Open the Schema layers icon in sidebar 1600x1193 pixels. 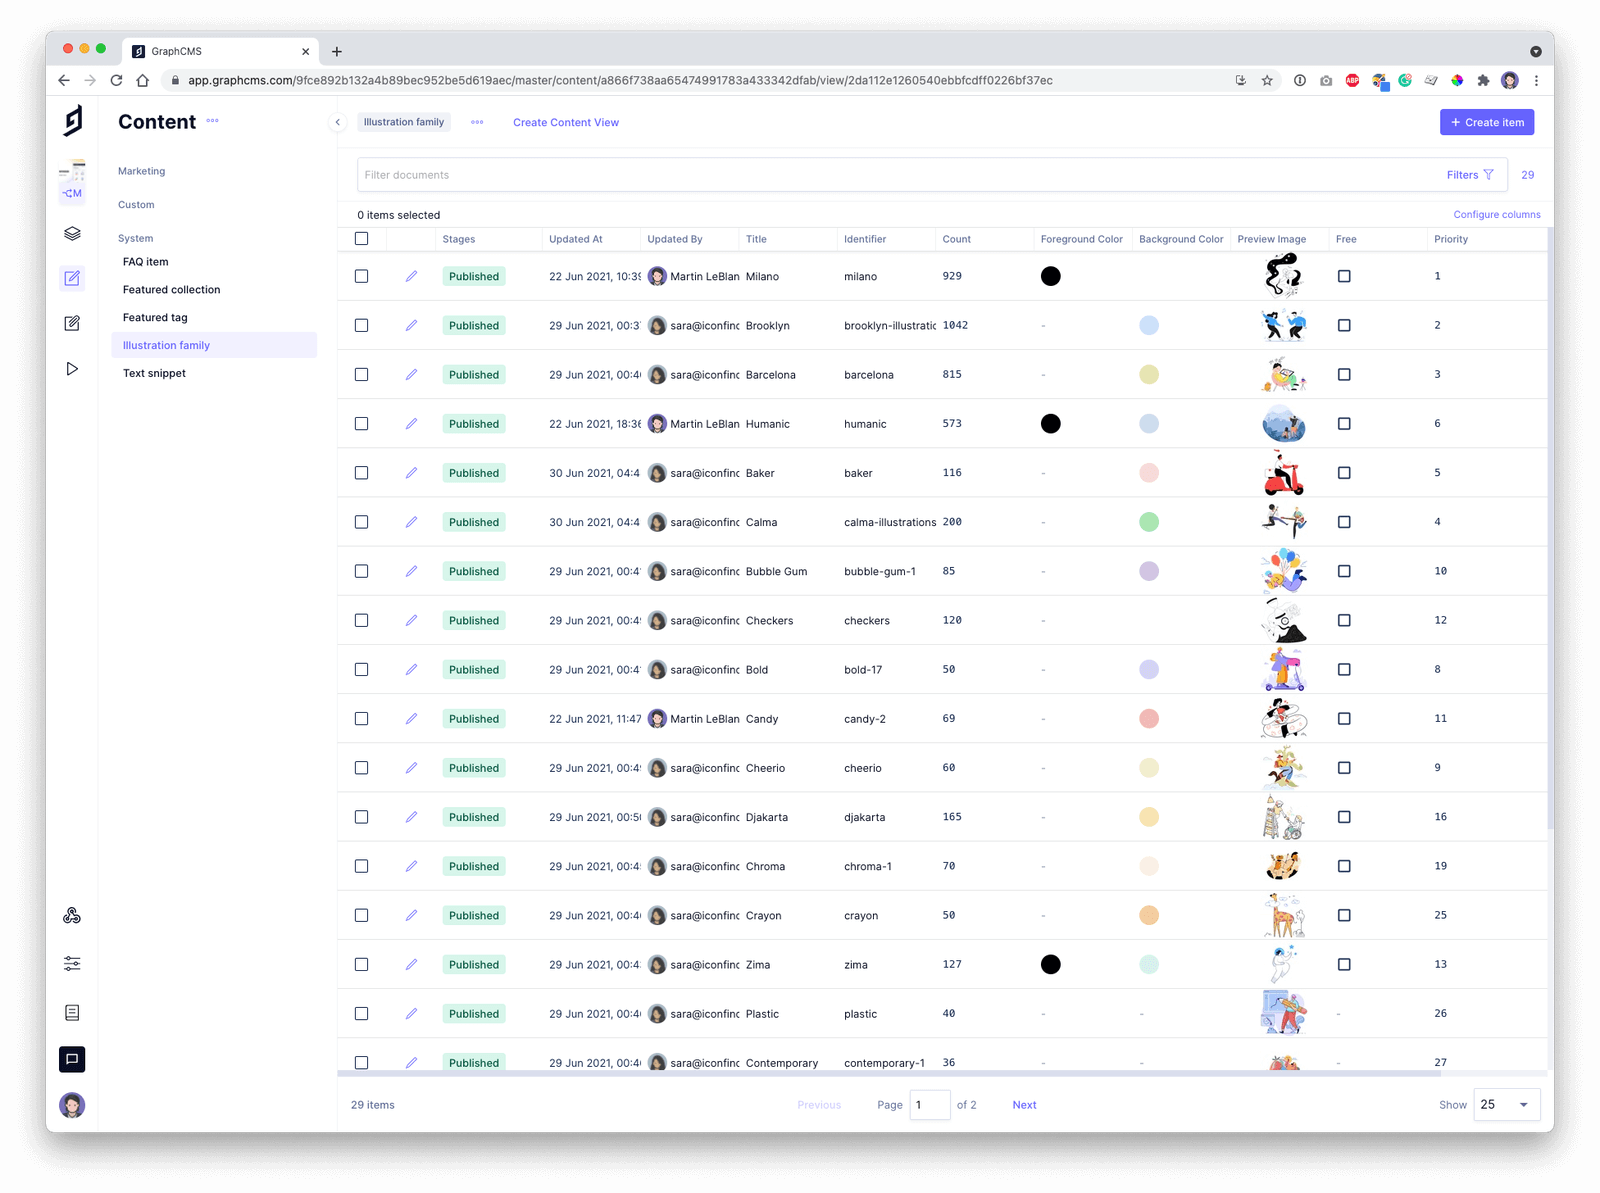point(72,234)
